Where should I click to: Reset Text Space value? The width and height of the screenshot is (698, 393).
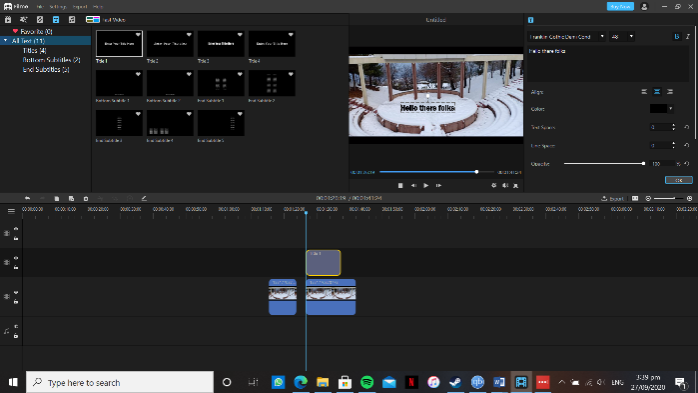click(686, 127)
